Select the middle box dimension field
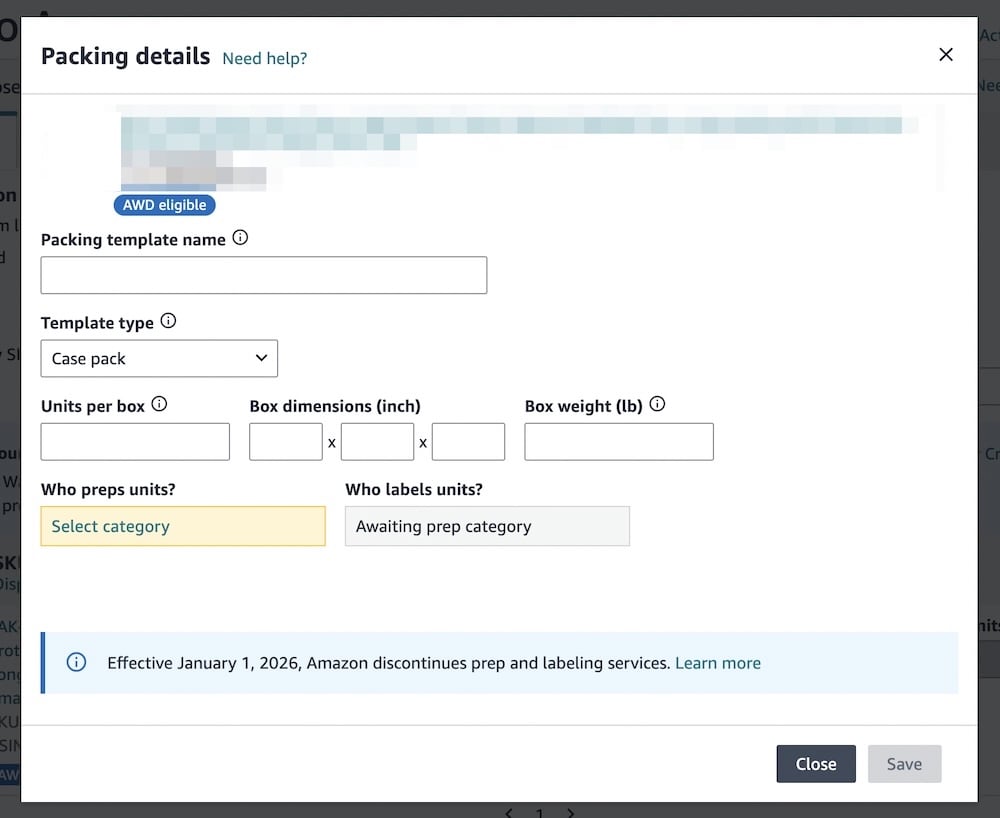 pos(377,441)
